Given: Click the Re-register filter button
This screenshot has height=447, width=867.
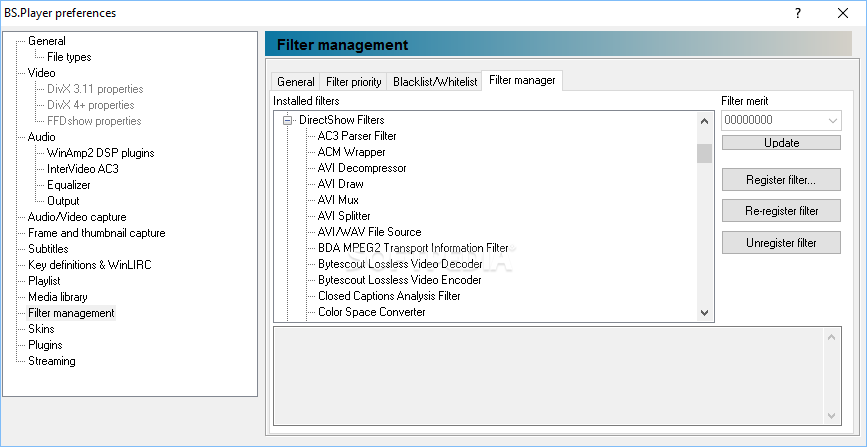Looking at the screenshot, I should (781, 211).
